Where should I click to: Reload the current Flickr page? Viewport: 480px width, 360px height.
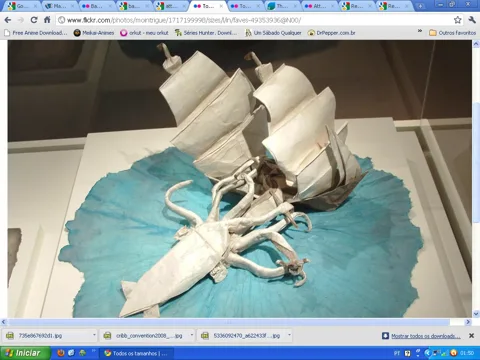pyautogui.click(x=34, y=20)
